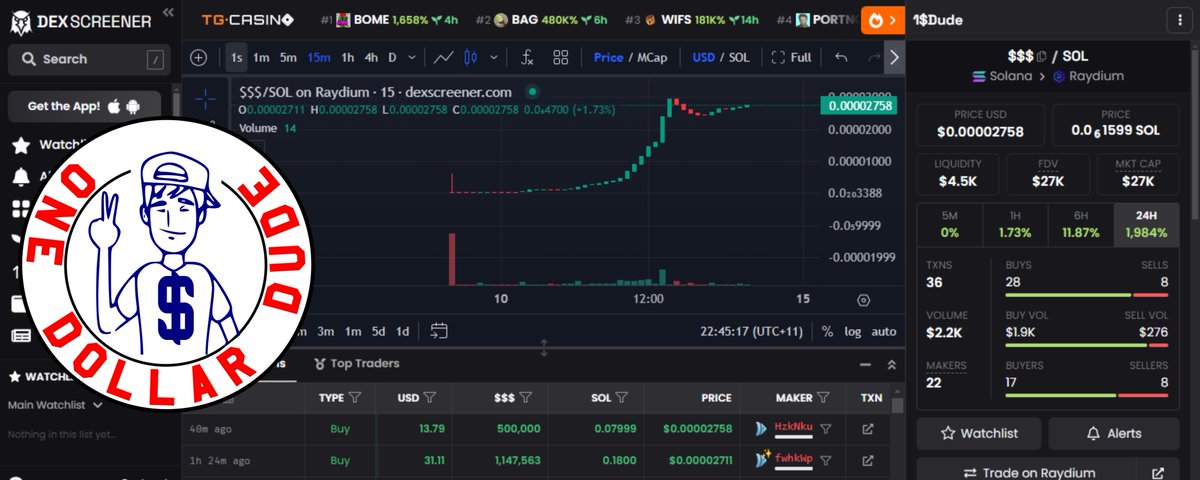
Task: Click Trade on Raydium button
Action: 1028,473
